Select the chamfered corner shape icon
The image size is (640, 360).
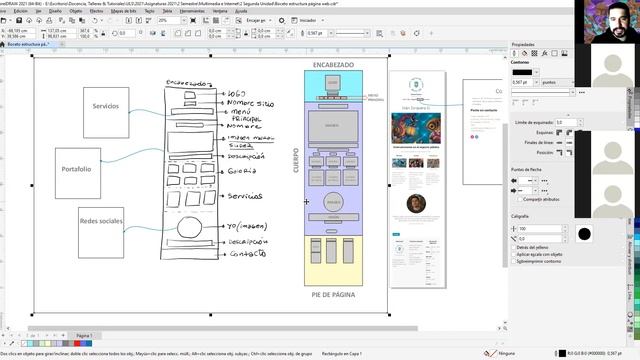198,33
